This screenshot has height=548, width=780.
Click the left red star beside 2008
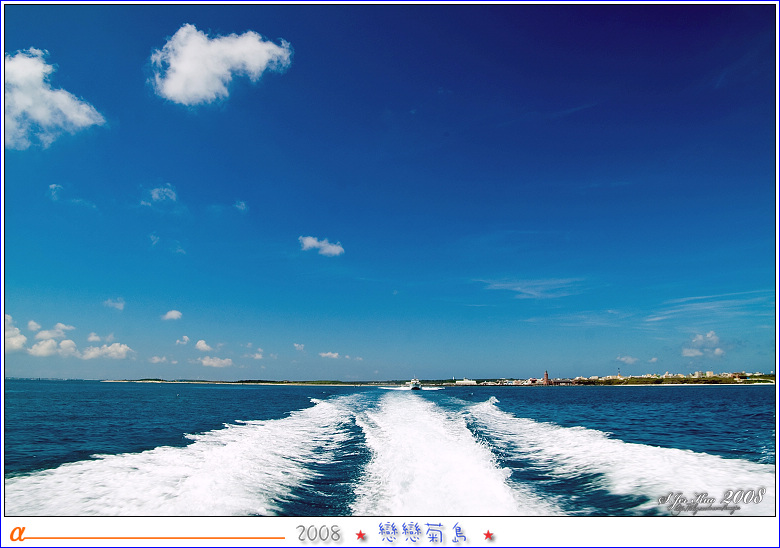tap(361, 535)
